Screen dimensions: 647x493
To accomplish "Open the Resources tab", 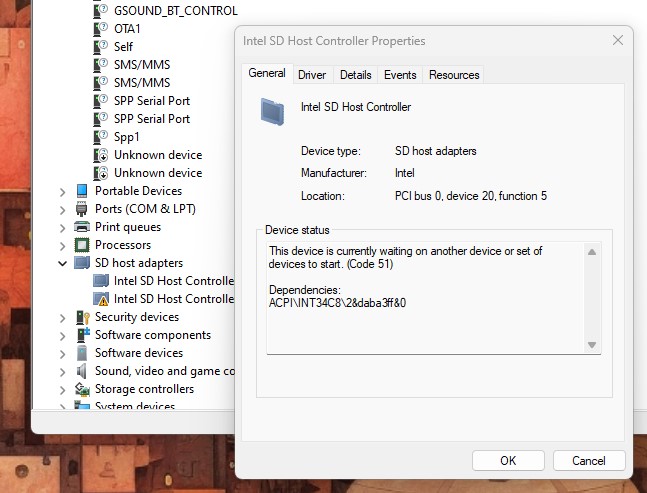I will pyautogui.click(x=454, y=75).
